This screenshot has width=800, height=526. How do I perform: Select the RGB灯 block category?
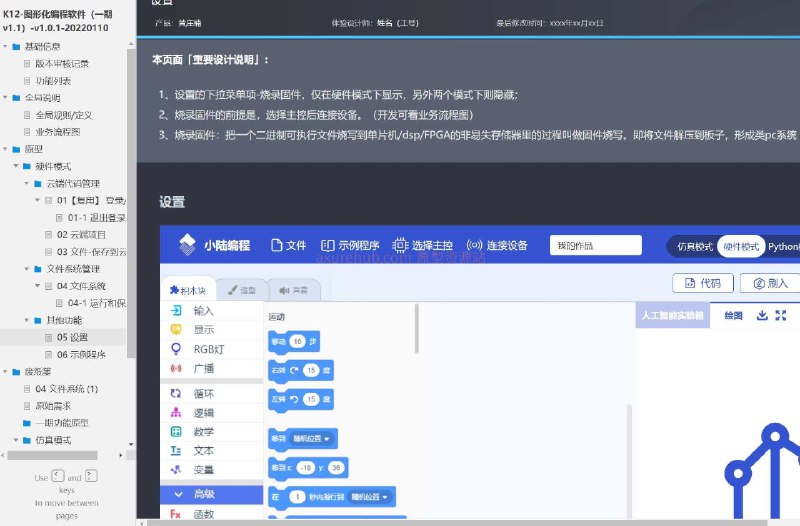[211, 349]
